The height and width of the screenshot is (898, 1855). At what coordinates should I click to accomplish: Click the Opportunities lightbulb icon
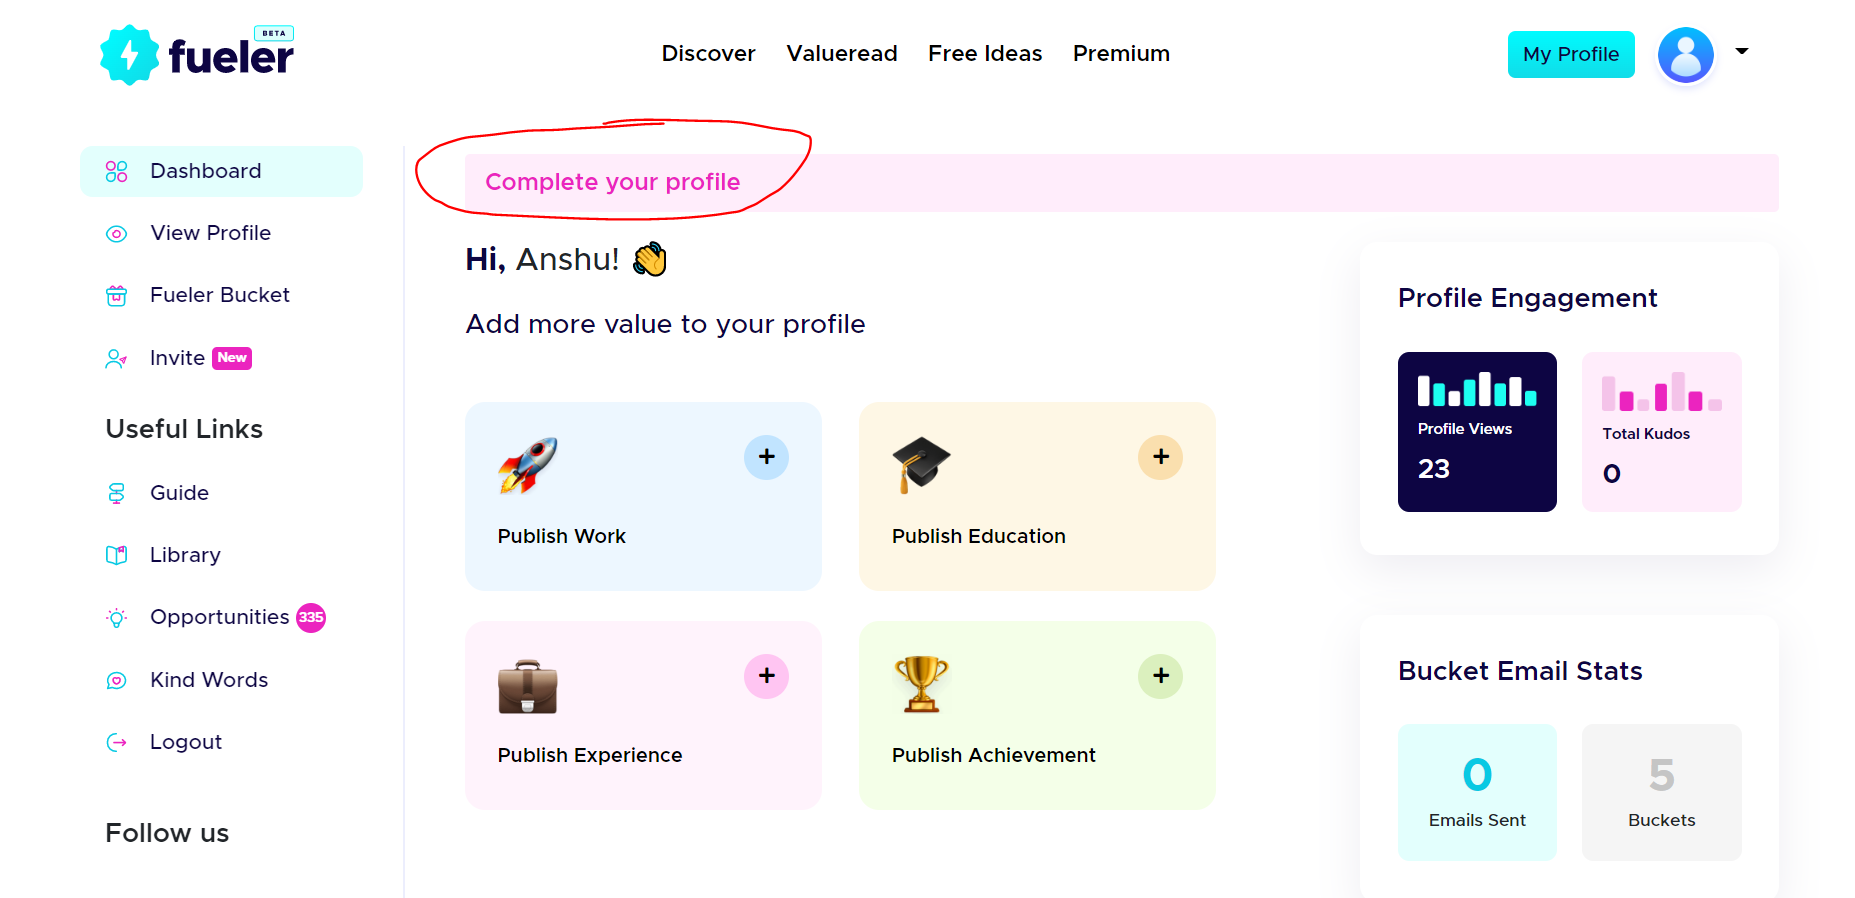[116, 617]
